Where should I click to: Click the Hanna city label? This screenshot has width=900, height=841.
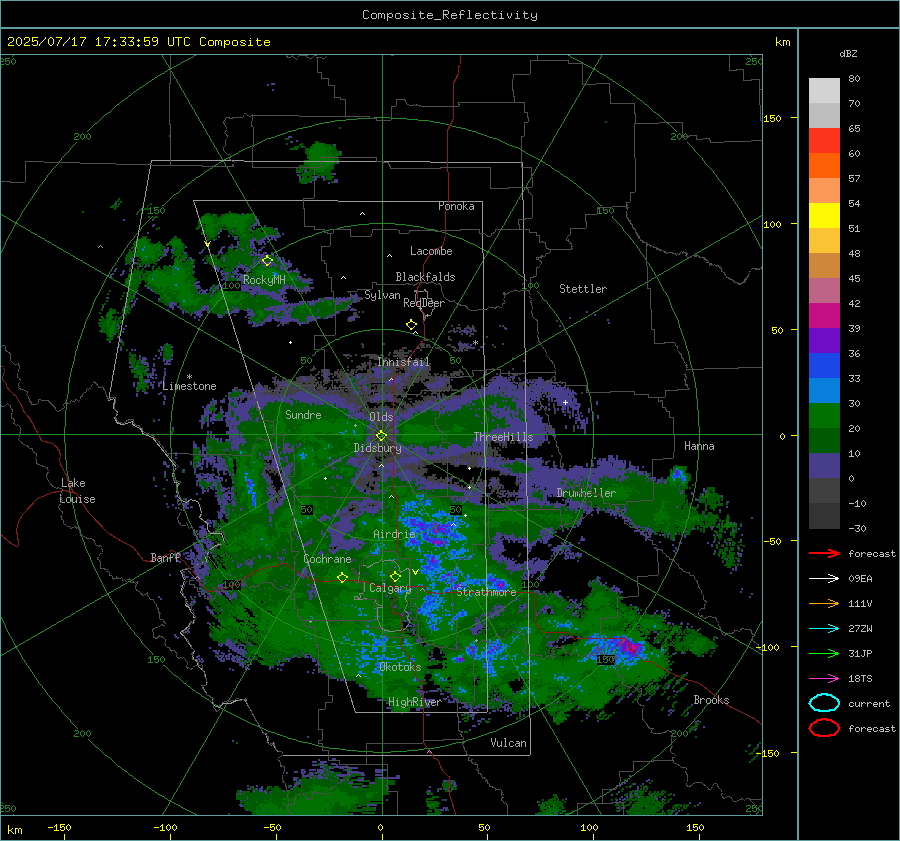click(699, 446)
